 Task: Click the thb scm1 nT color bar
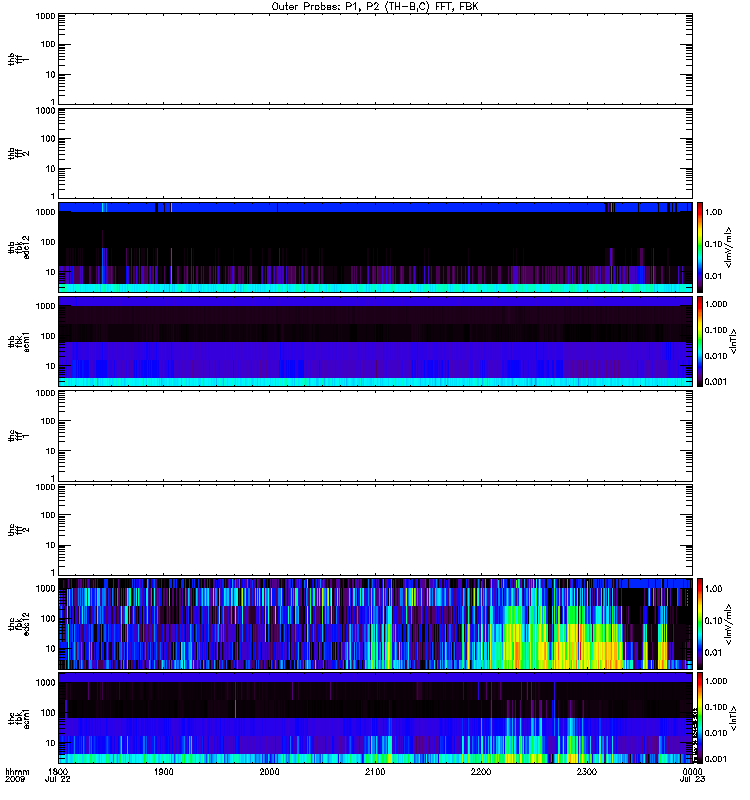pos(700,341)
